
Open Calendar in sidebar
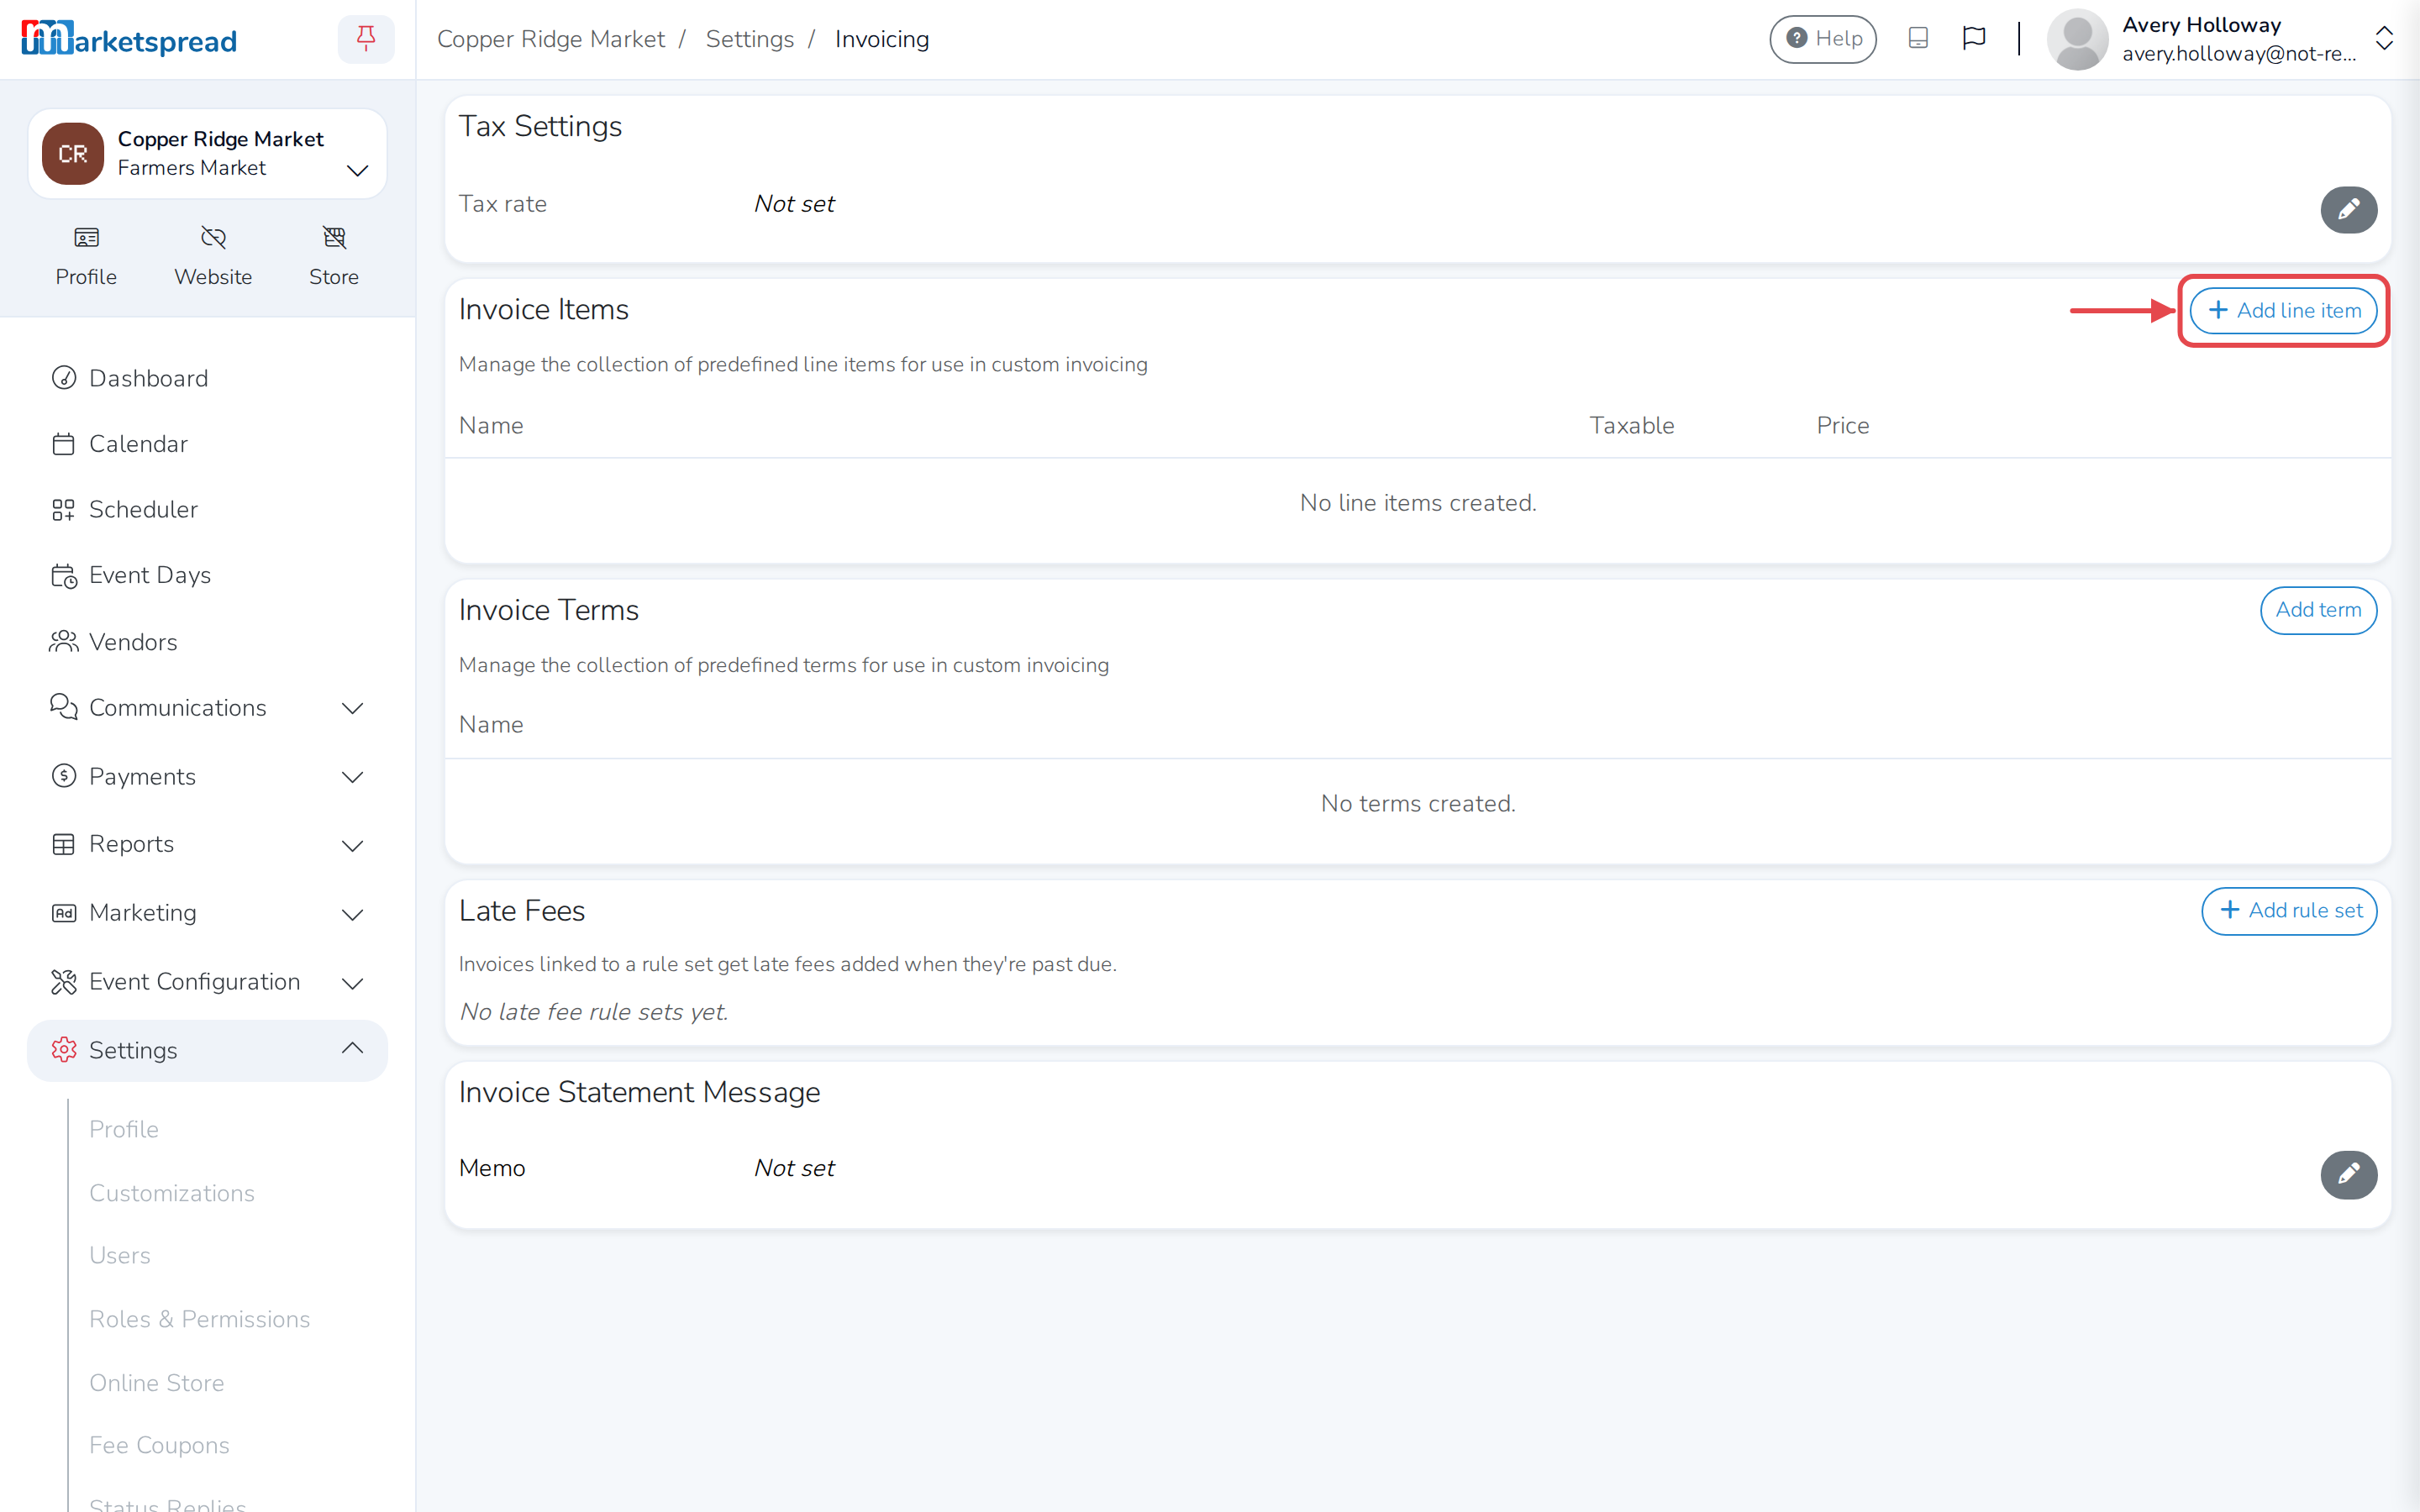coord(207,444)
